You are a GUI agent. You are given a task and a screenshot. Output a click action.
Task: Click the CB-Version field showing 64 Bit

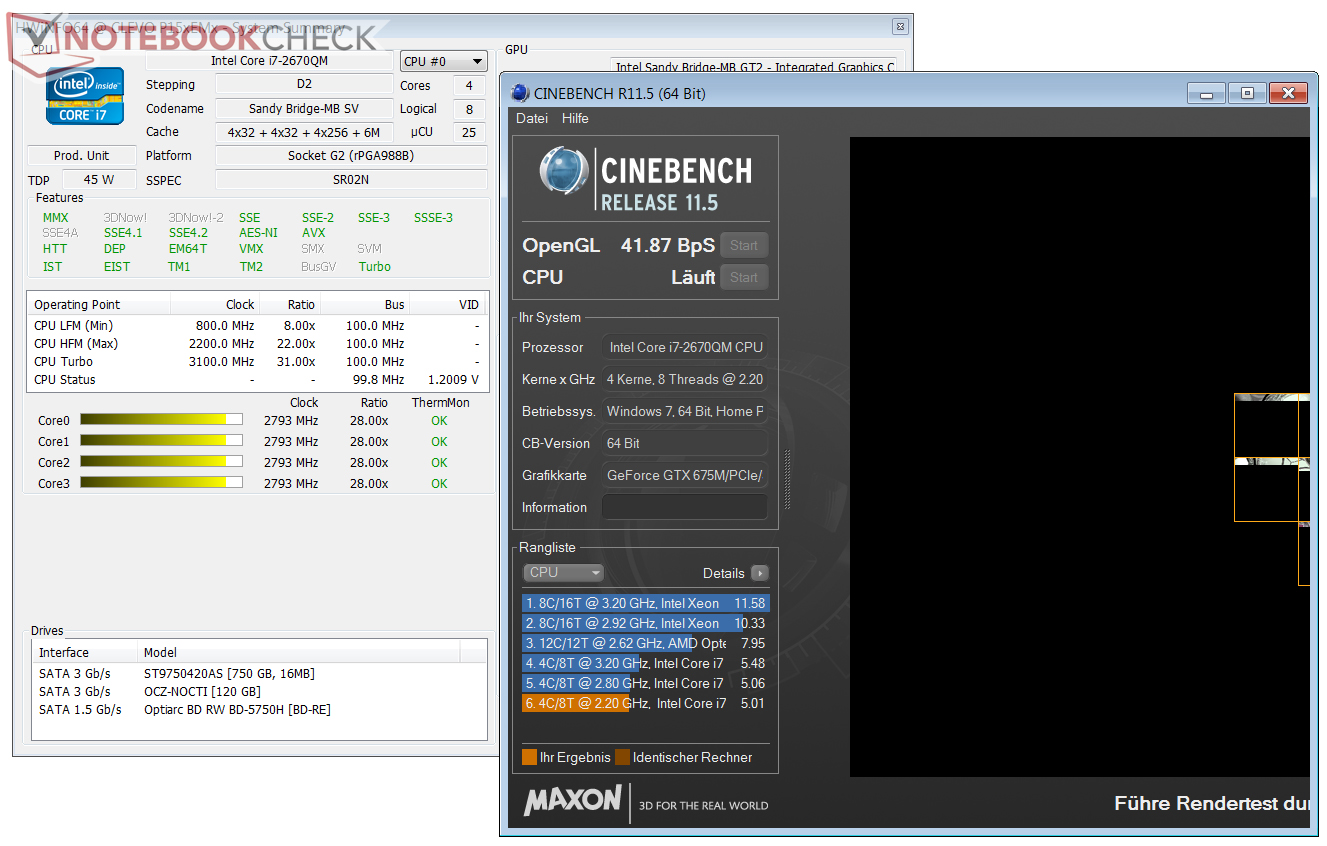tap(684, 443)
